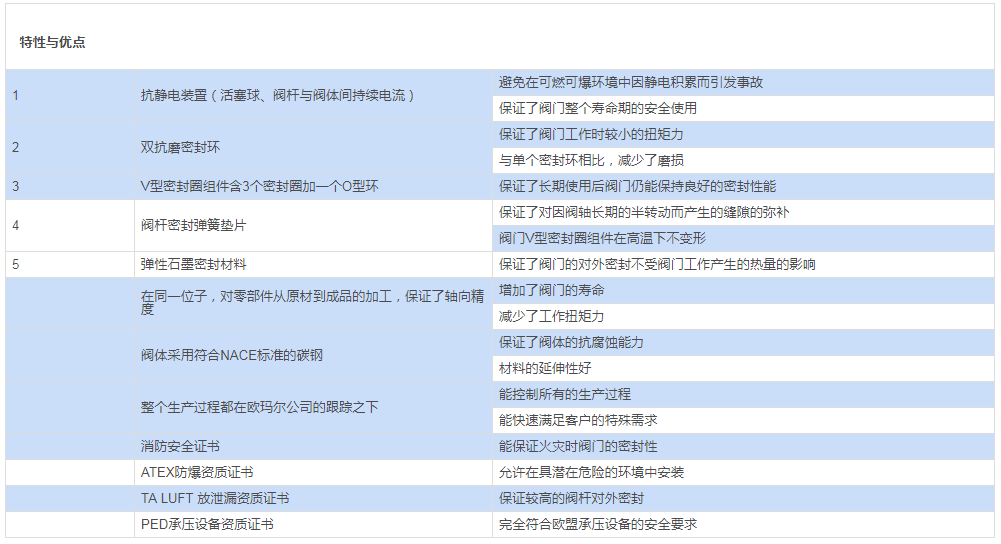Click the 'TA LUFT 放泄漏资质证书' cell
This screenshot has height=544, width=1001.
point(215,498)
